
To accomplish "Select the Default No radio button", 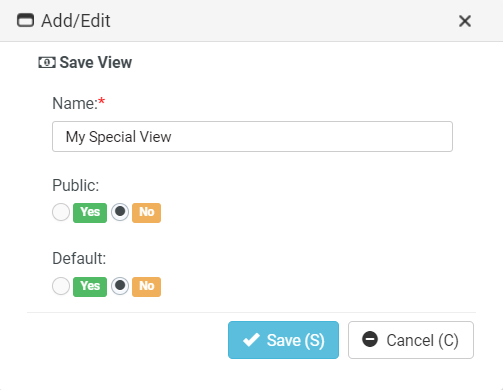I will pos(120,286).
